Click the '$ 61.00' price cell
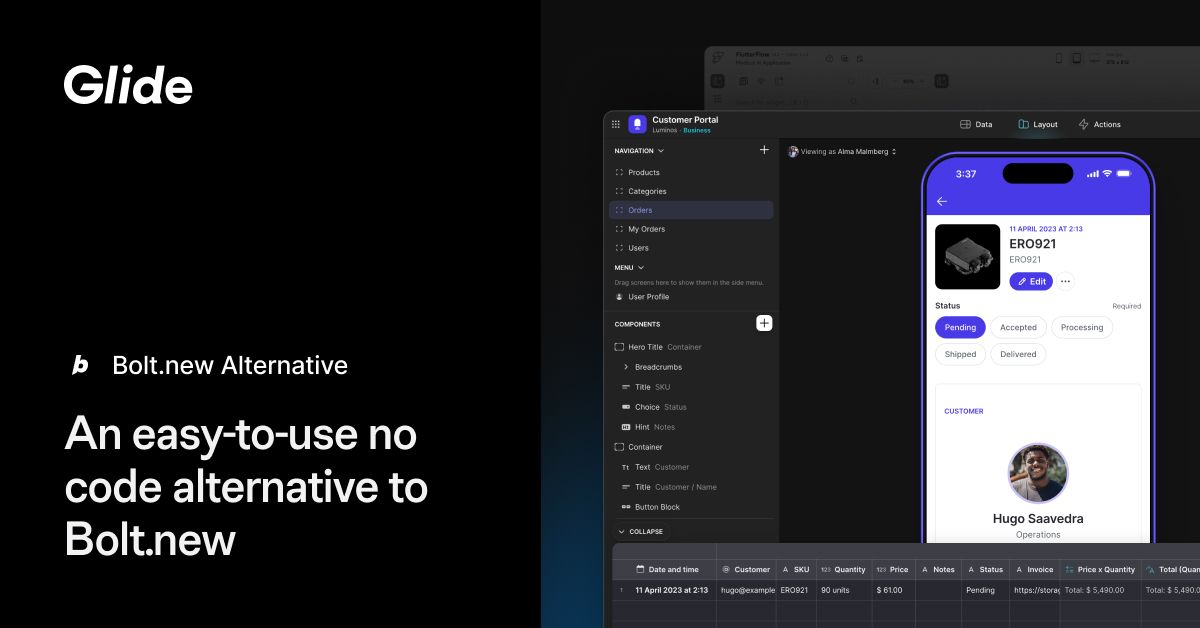Viewport: 1200px width, 628px height. pyautogui.click(x=891, y=590)
